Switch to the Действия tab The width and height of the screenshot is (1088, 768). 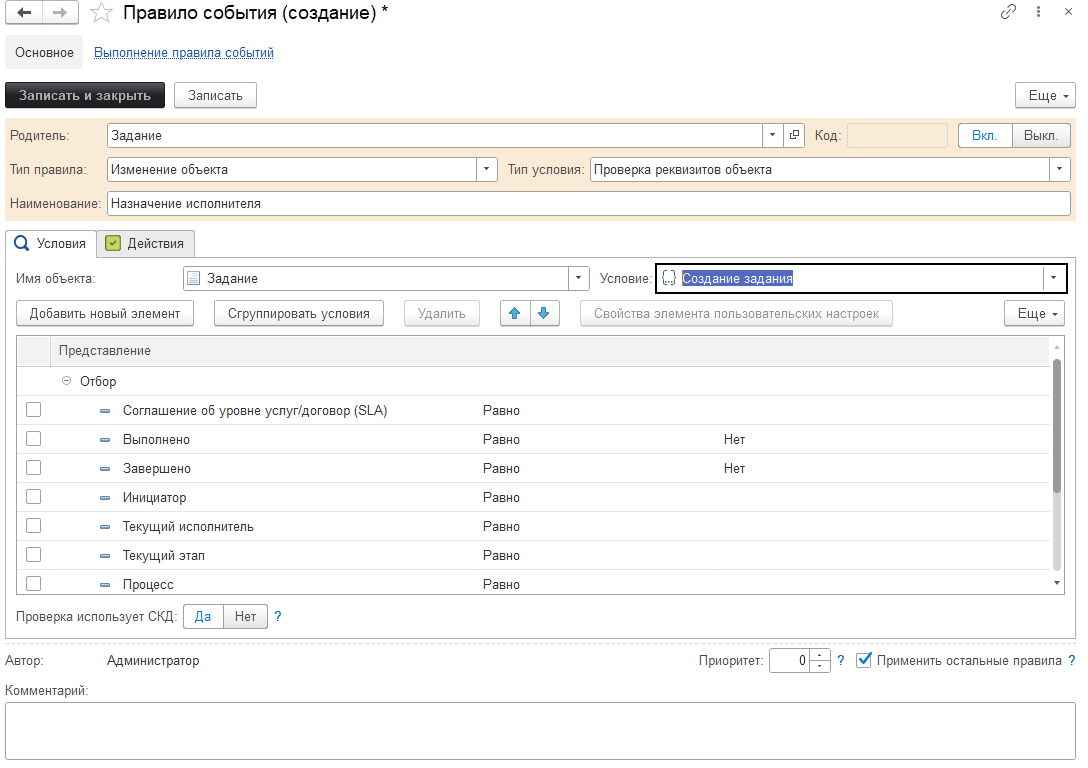pyautogui.click(x=145, y=243)
